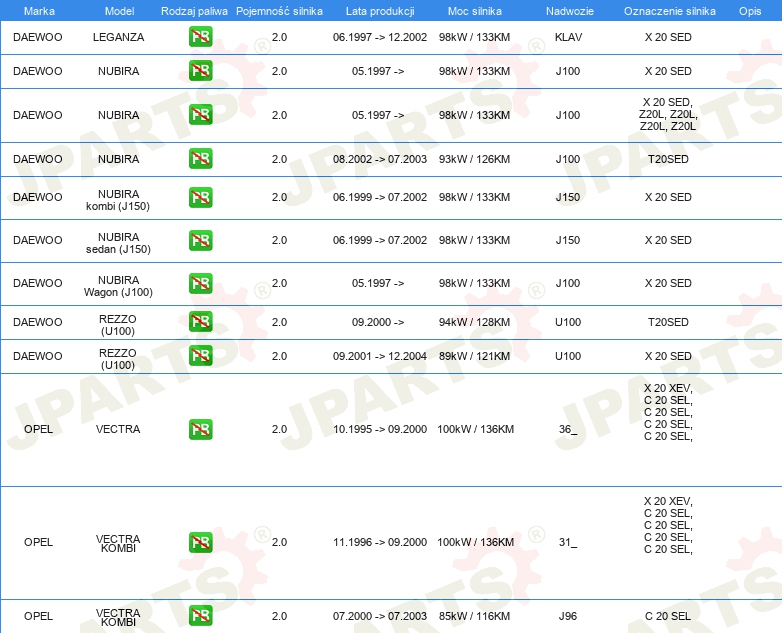This screenshot has height=633, width=782.
Task: Click the 36_ body code cell
Action: 568,429
